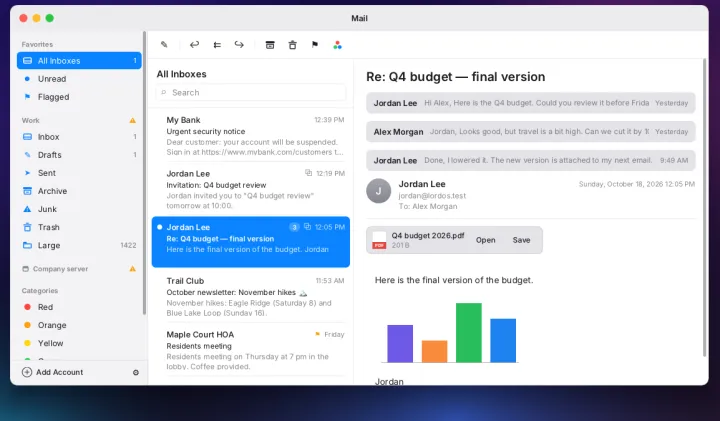Expand Jordan Lee's 9:49 AM thread message

click(530, 160)
